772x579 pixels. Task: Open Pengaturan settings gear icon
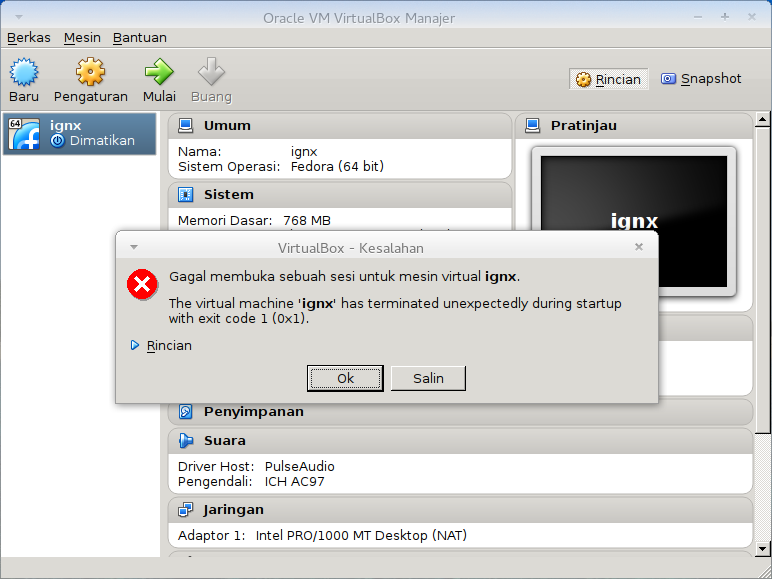pos(91,72)
